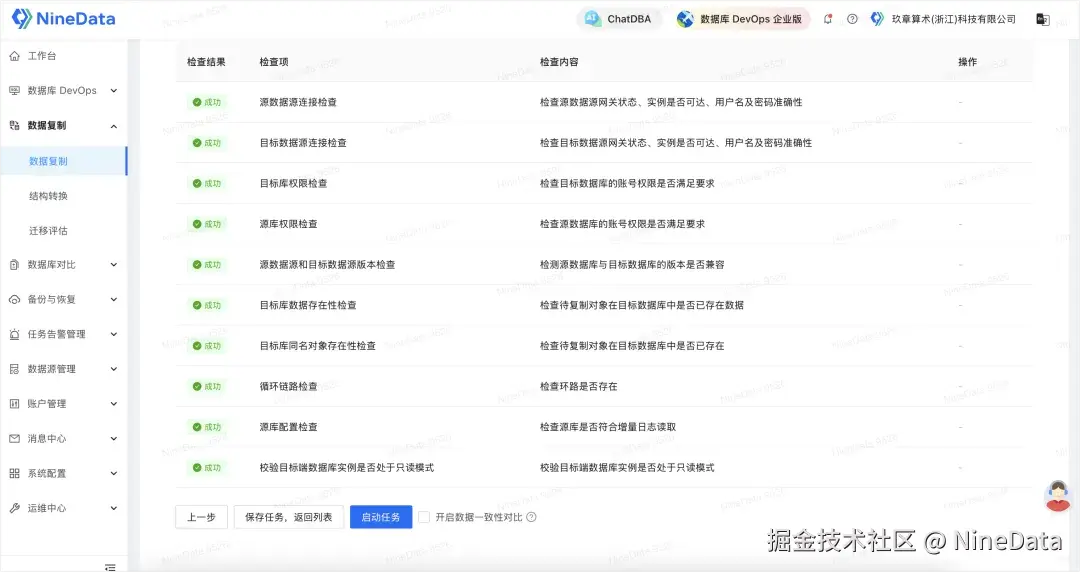Click the 检查结果 column header
Viewport: 1080px width, 572px height.
click(x=206, y=62)
